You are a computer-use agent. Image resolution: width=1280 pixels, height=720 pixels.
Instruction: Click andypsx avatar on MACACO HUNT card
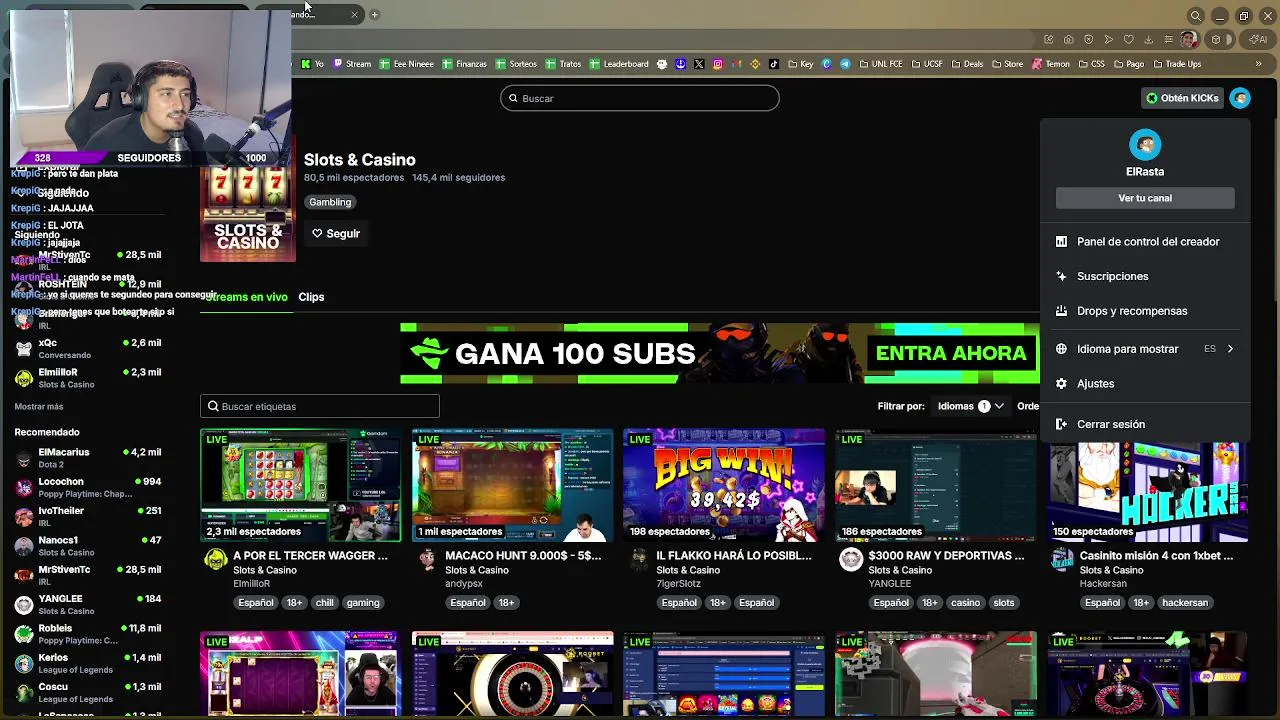pyautogui.click(x=427, y=560)
